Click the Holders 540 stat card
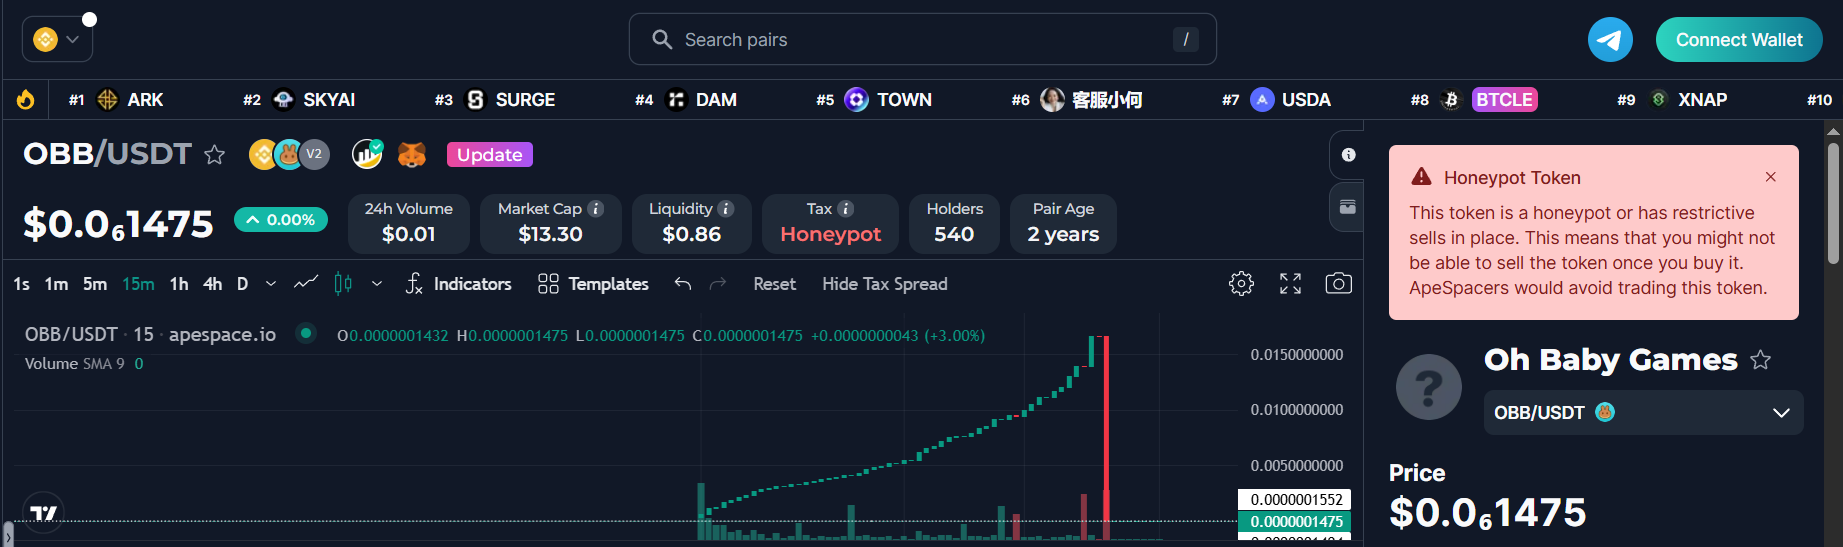Image resolution: width=1843 pixels, height=547 pixels. pyautogui.click(x=954, y=223)
